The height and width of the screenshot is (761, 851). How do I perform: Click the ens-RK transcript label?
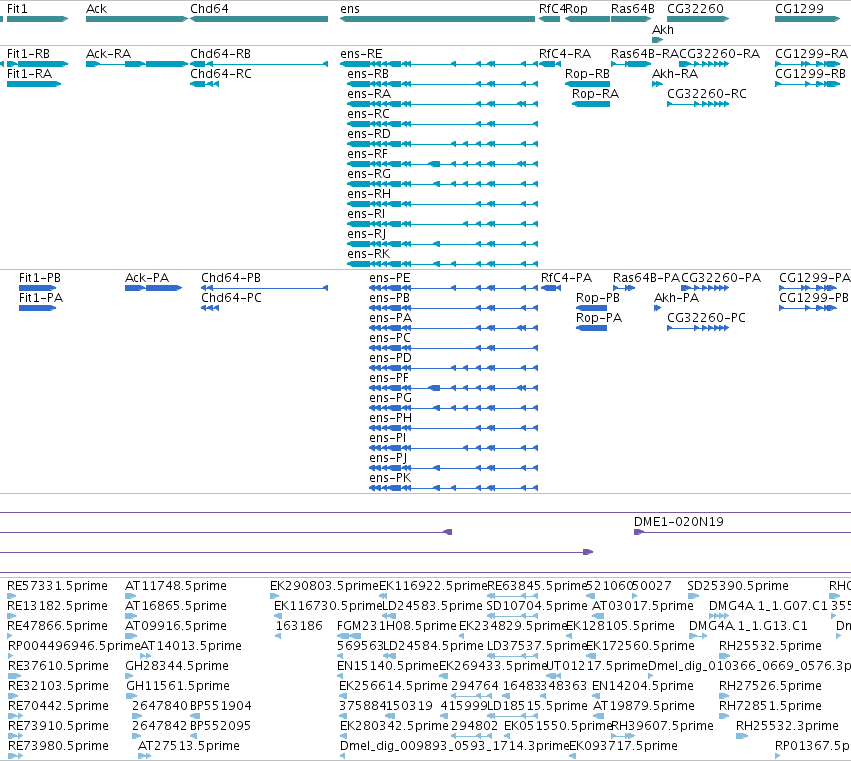(369, 255)
